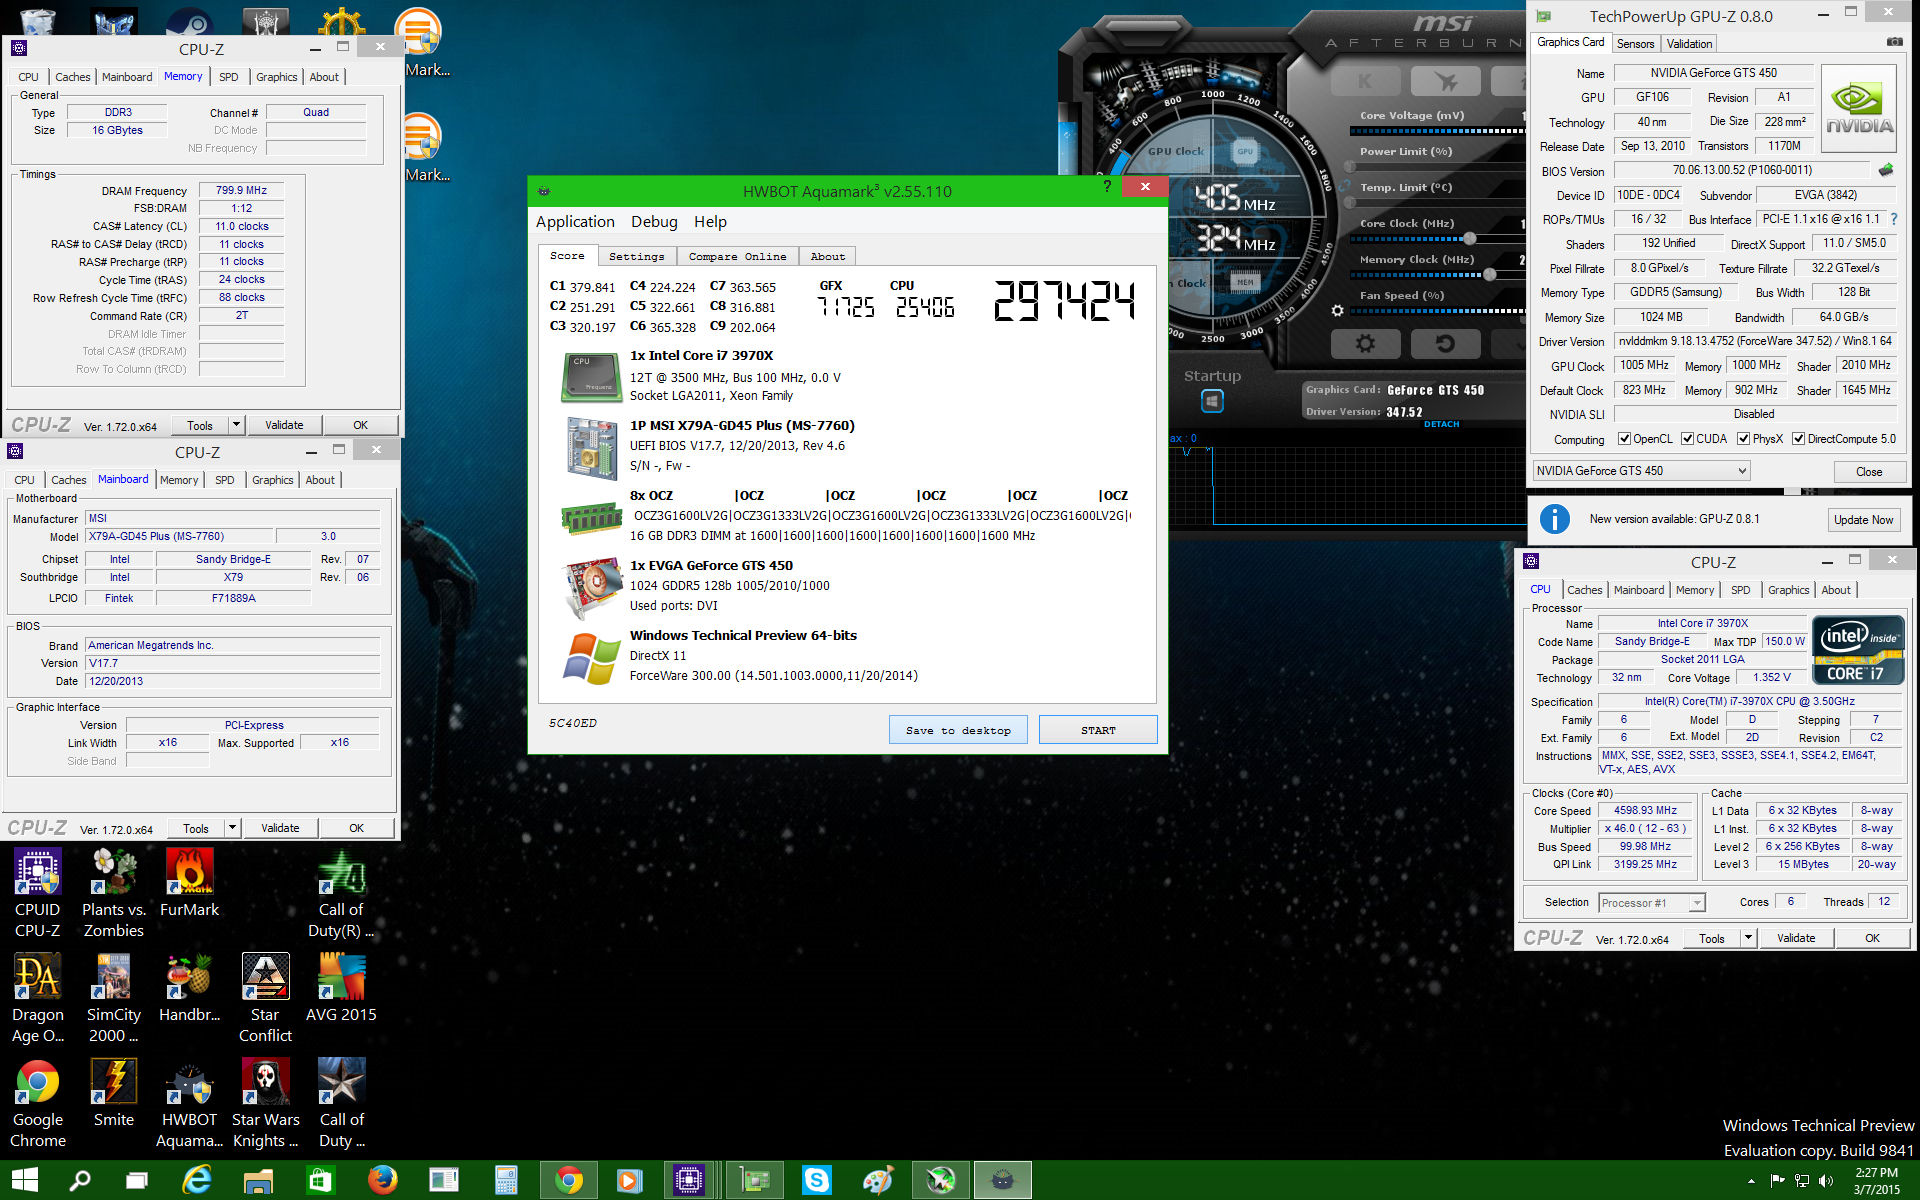Open the CPUID CPU-Z desktop shortcut
Screen dimensions: 1920x1200
[x=38, y=893]
